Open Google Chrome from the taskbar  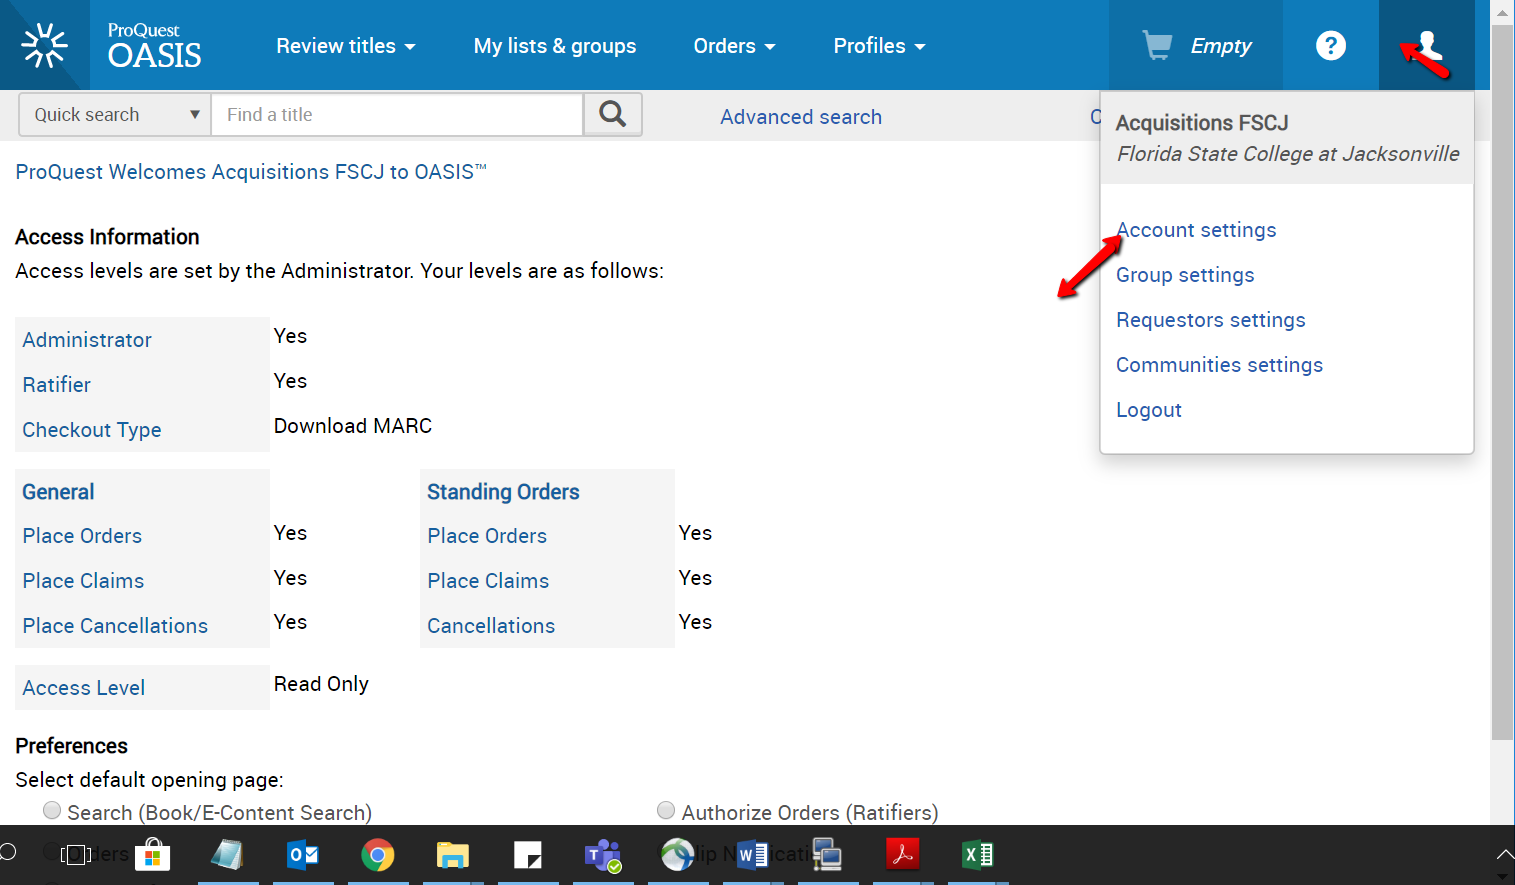377,855
